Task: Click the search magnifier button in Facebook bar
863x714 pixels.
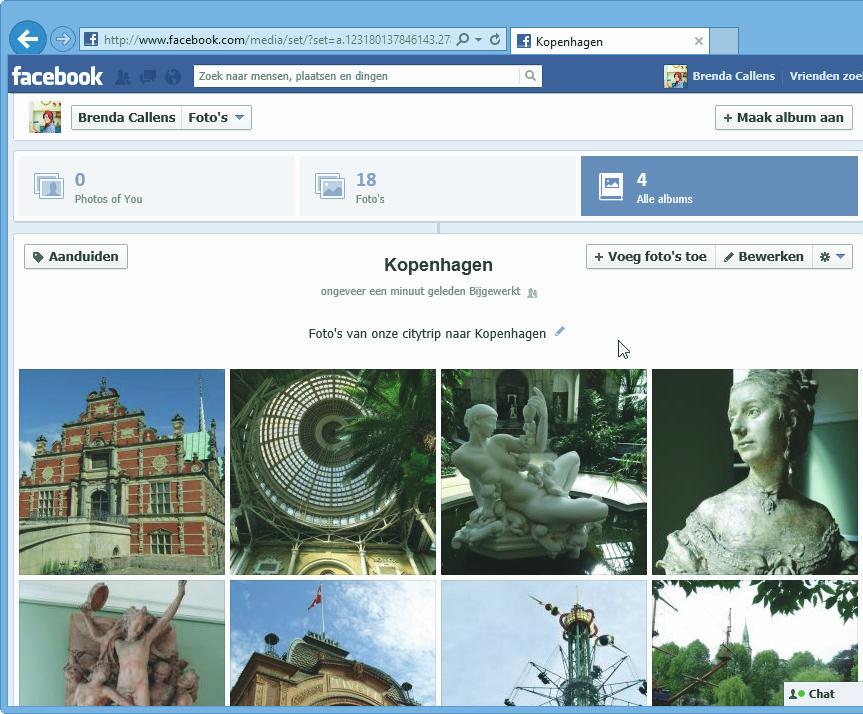Action: tap(530, 76)
